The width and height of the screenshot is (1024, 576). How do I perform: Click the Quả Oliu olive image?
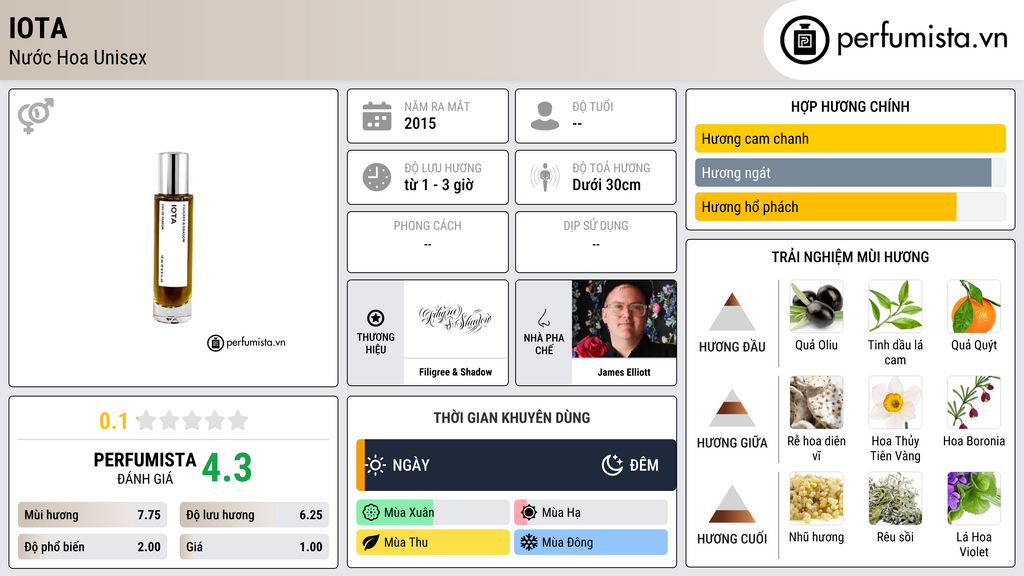pyautogui.click(x=816, y=307)
